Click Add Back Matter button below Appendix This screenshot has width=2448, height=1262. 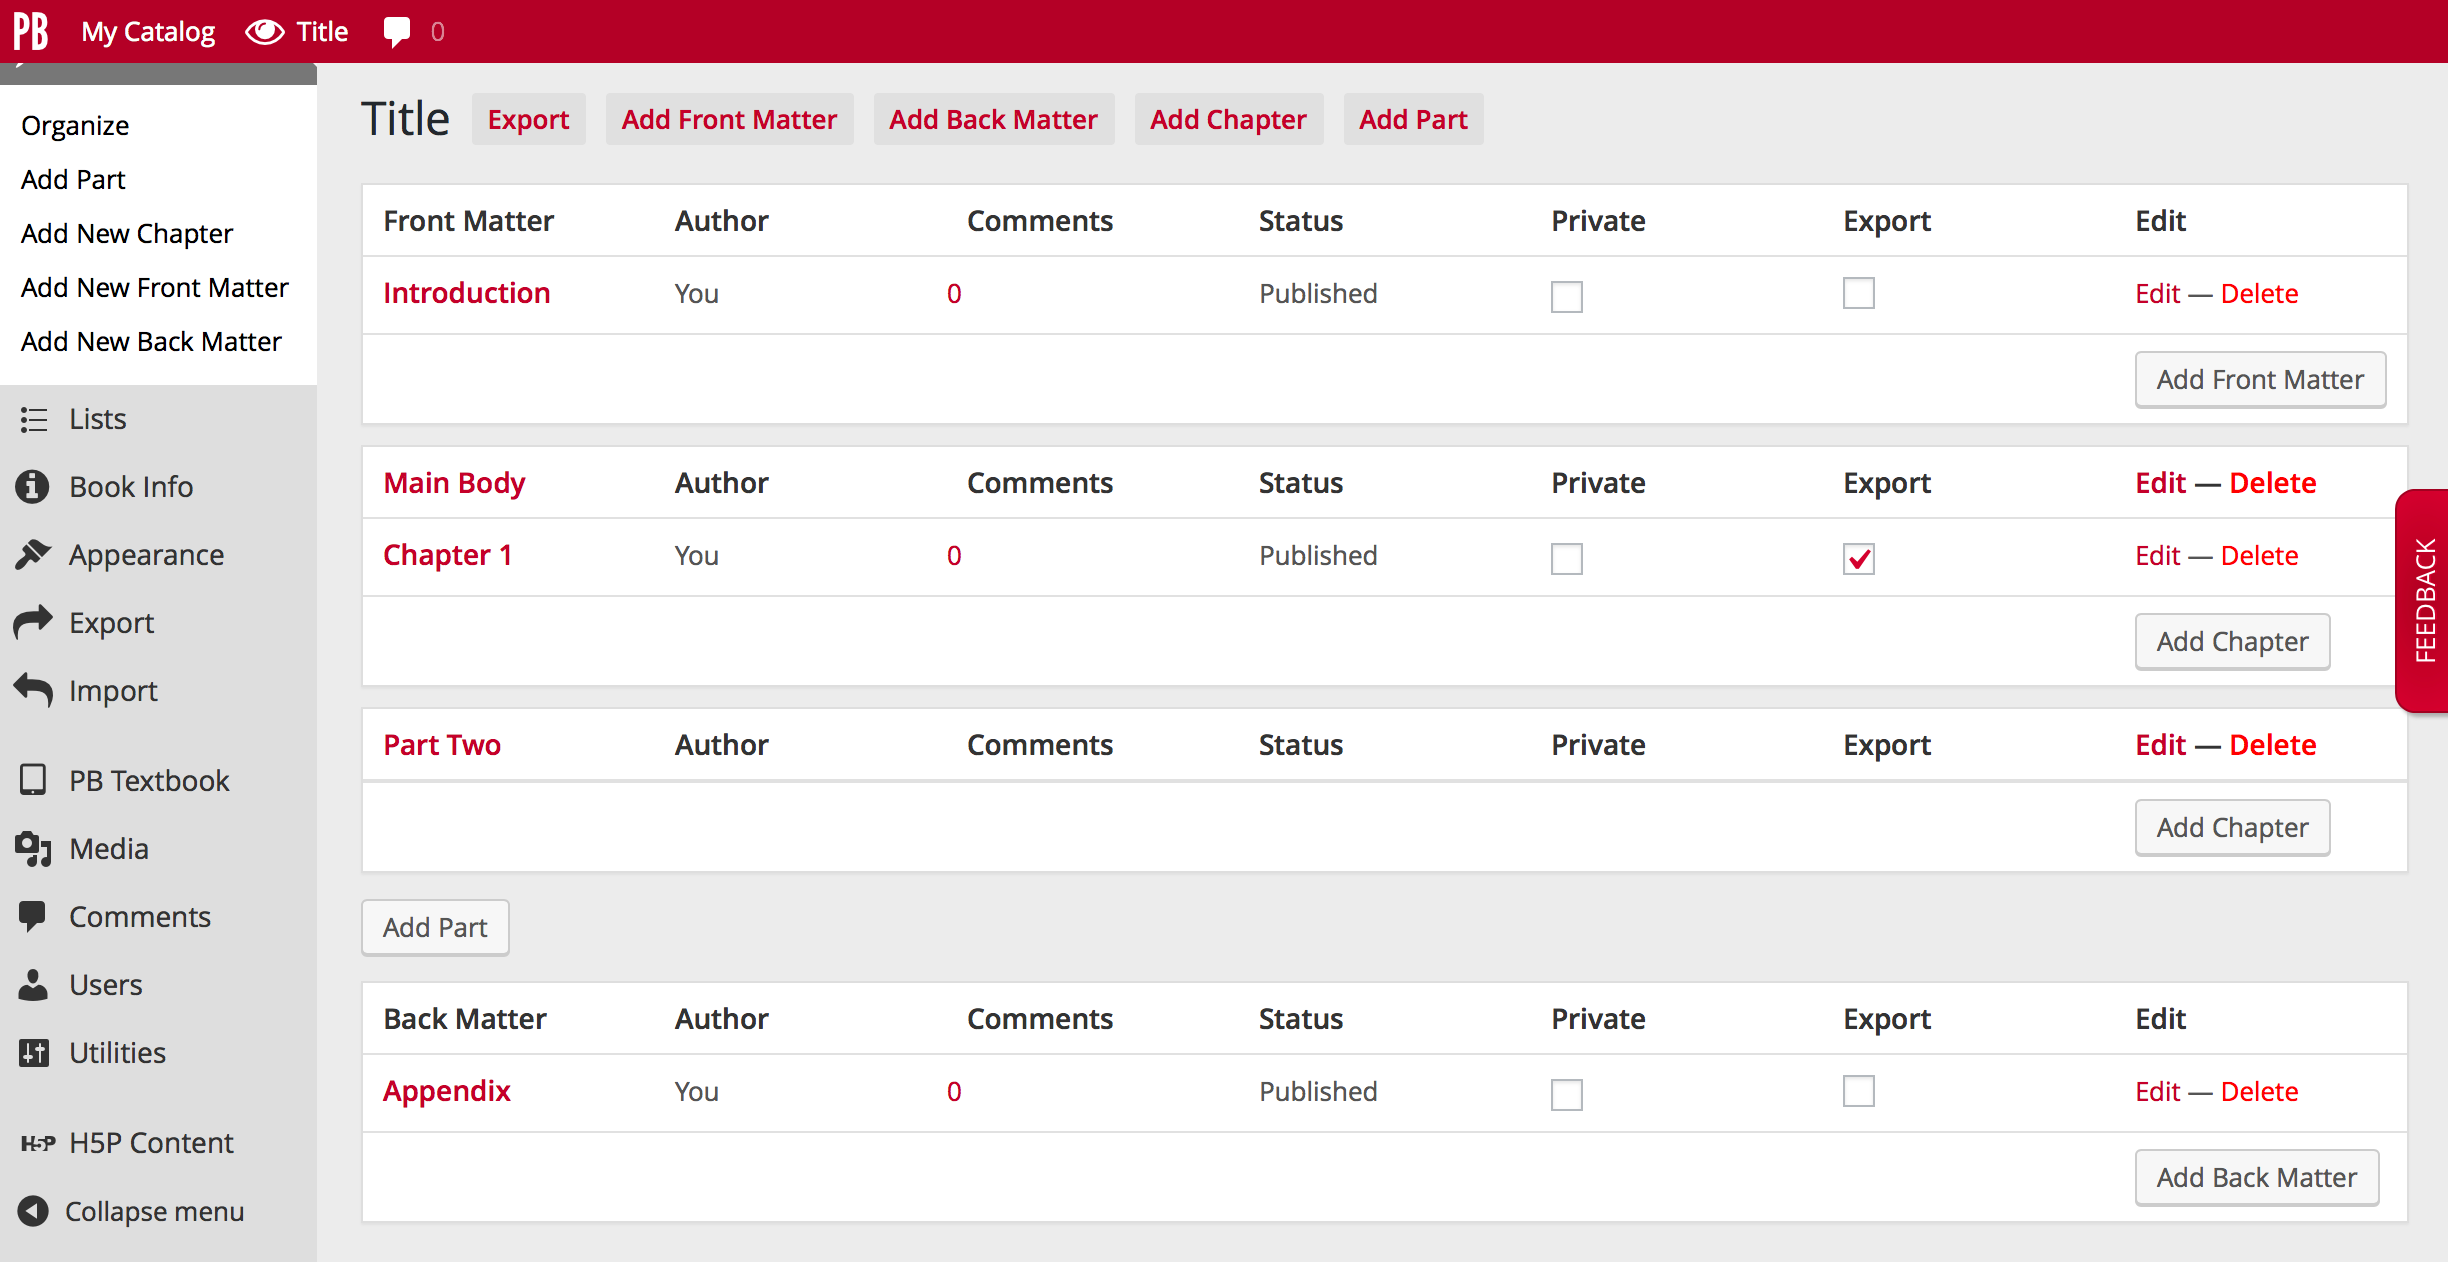click(x=2256, y=1177)
